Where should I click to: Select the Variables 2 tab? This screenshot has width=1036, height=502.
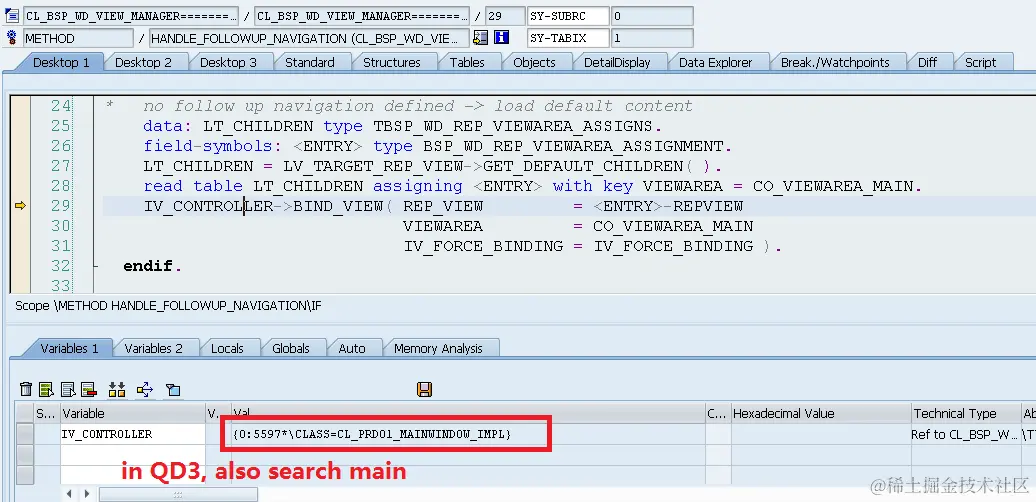point(153,348)
